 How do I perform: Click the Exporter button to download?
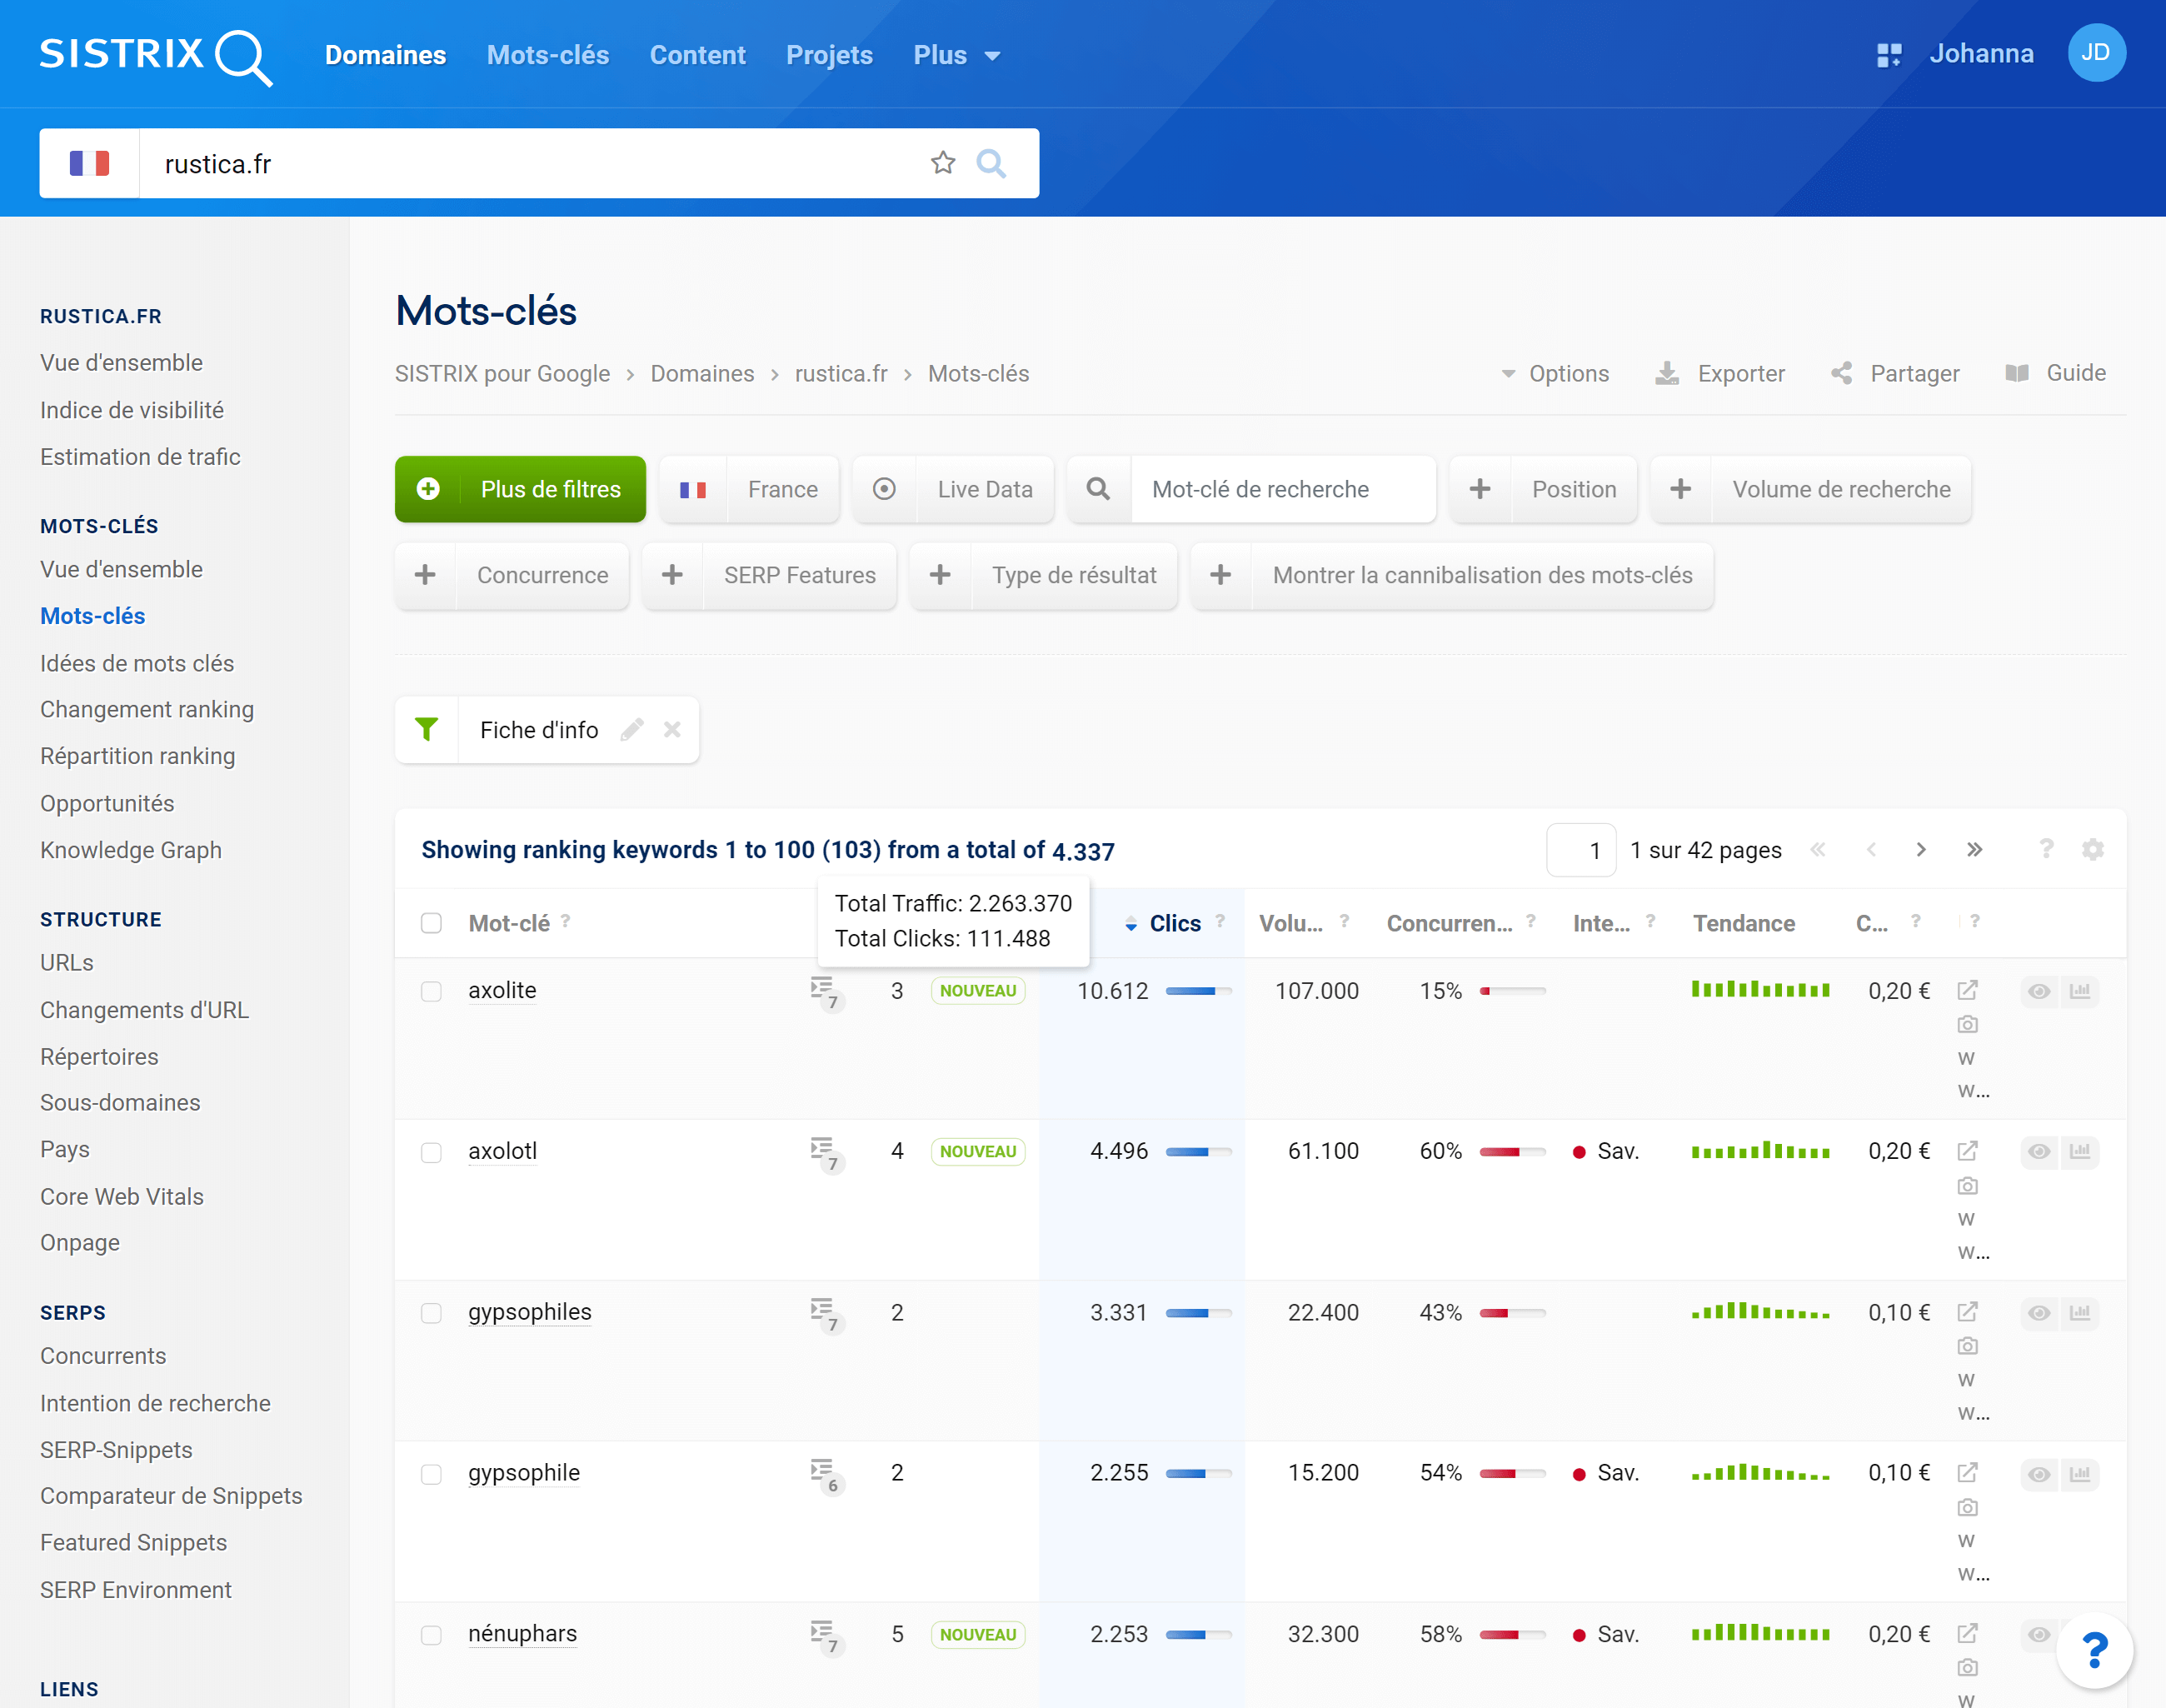(1721, 373)
